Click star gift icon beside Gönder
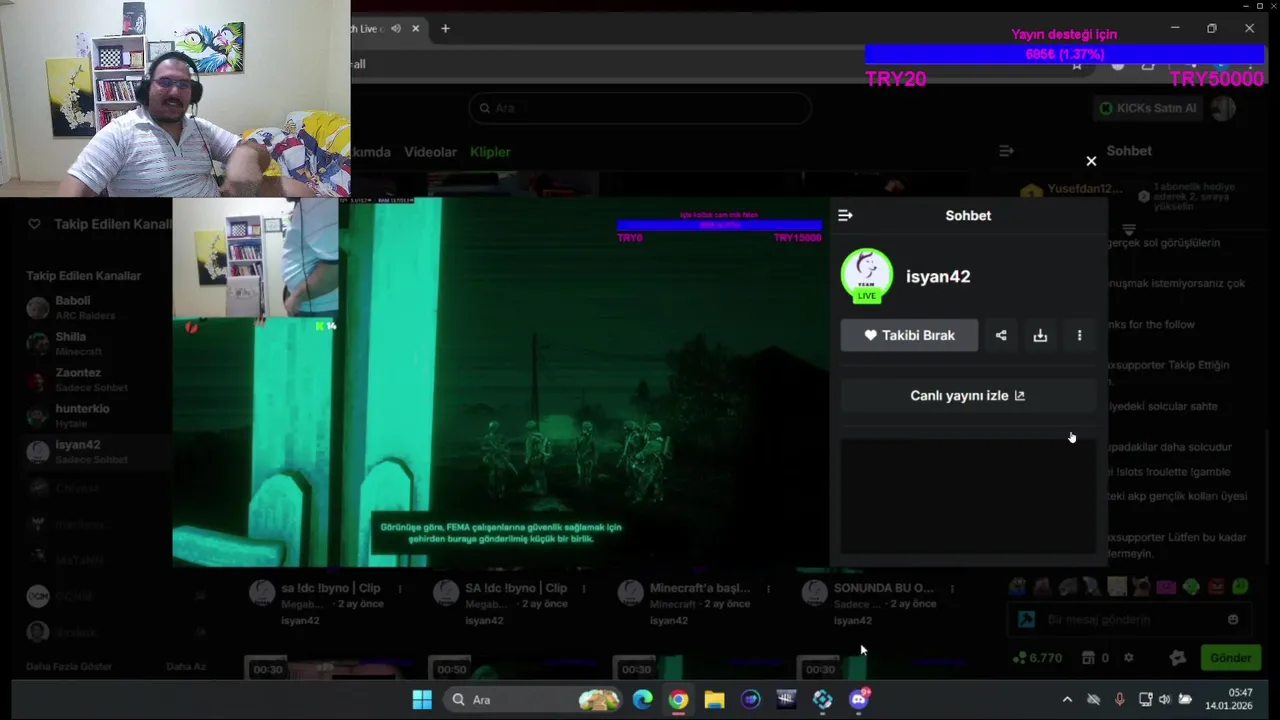The width and height of the screenshot is (1280, 720). coord(1178,658)
